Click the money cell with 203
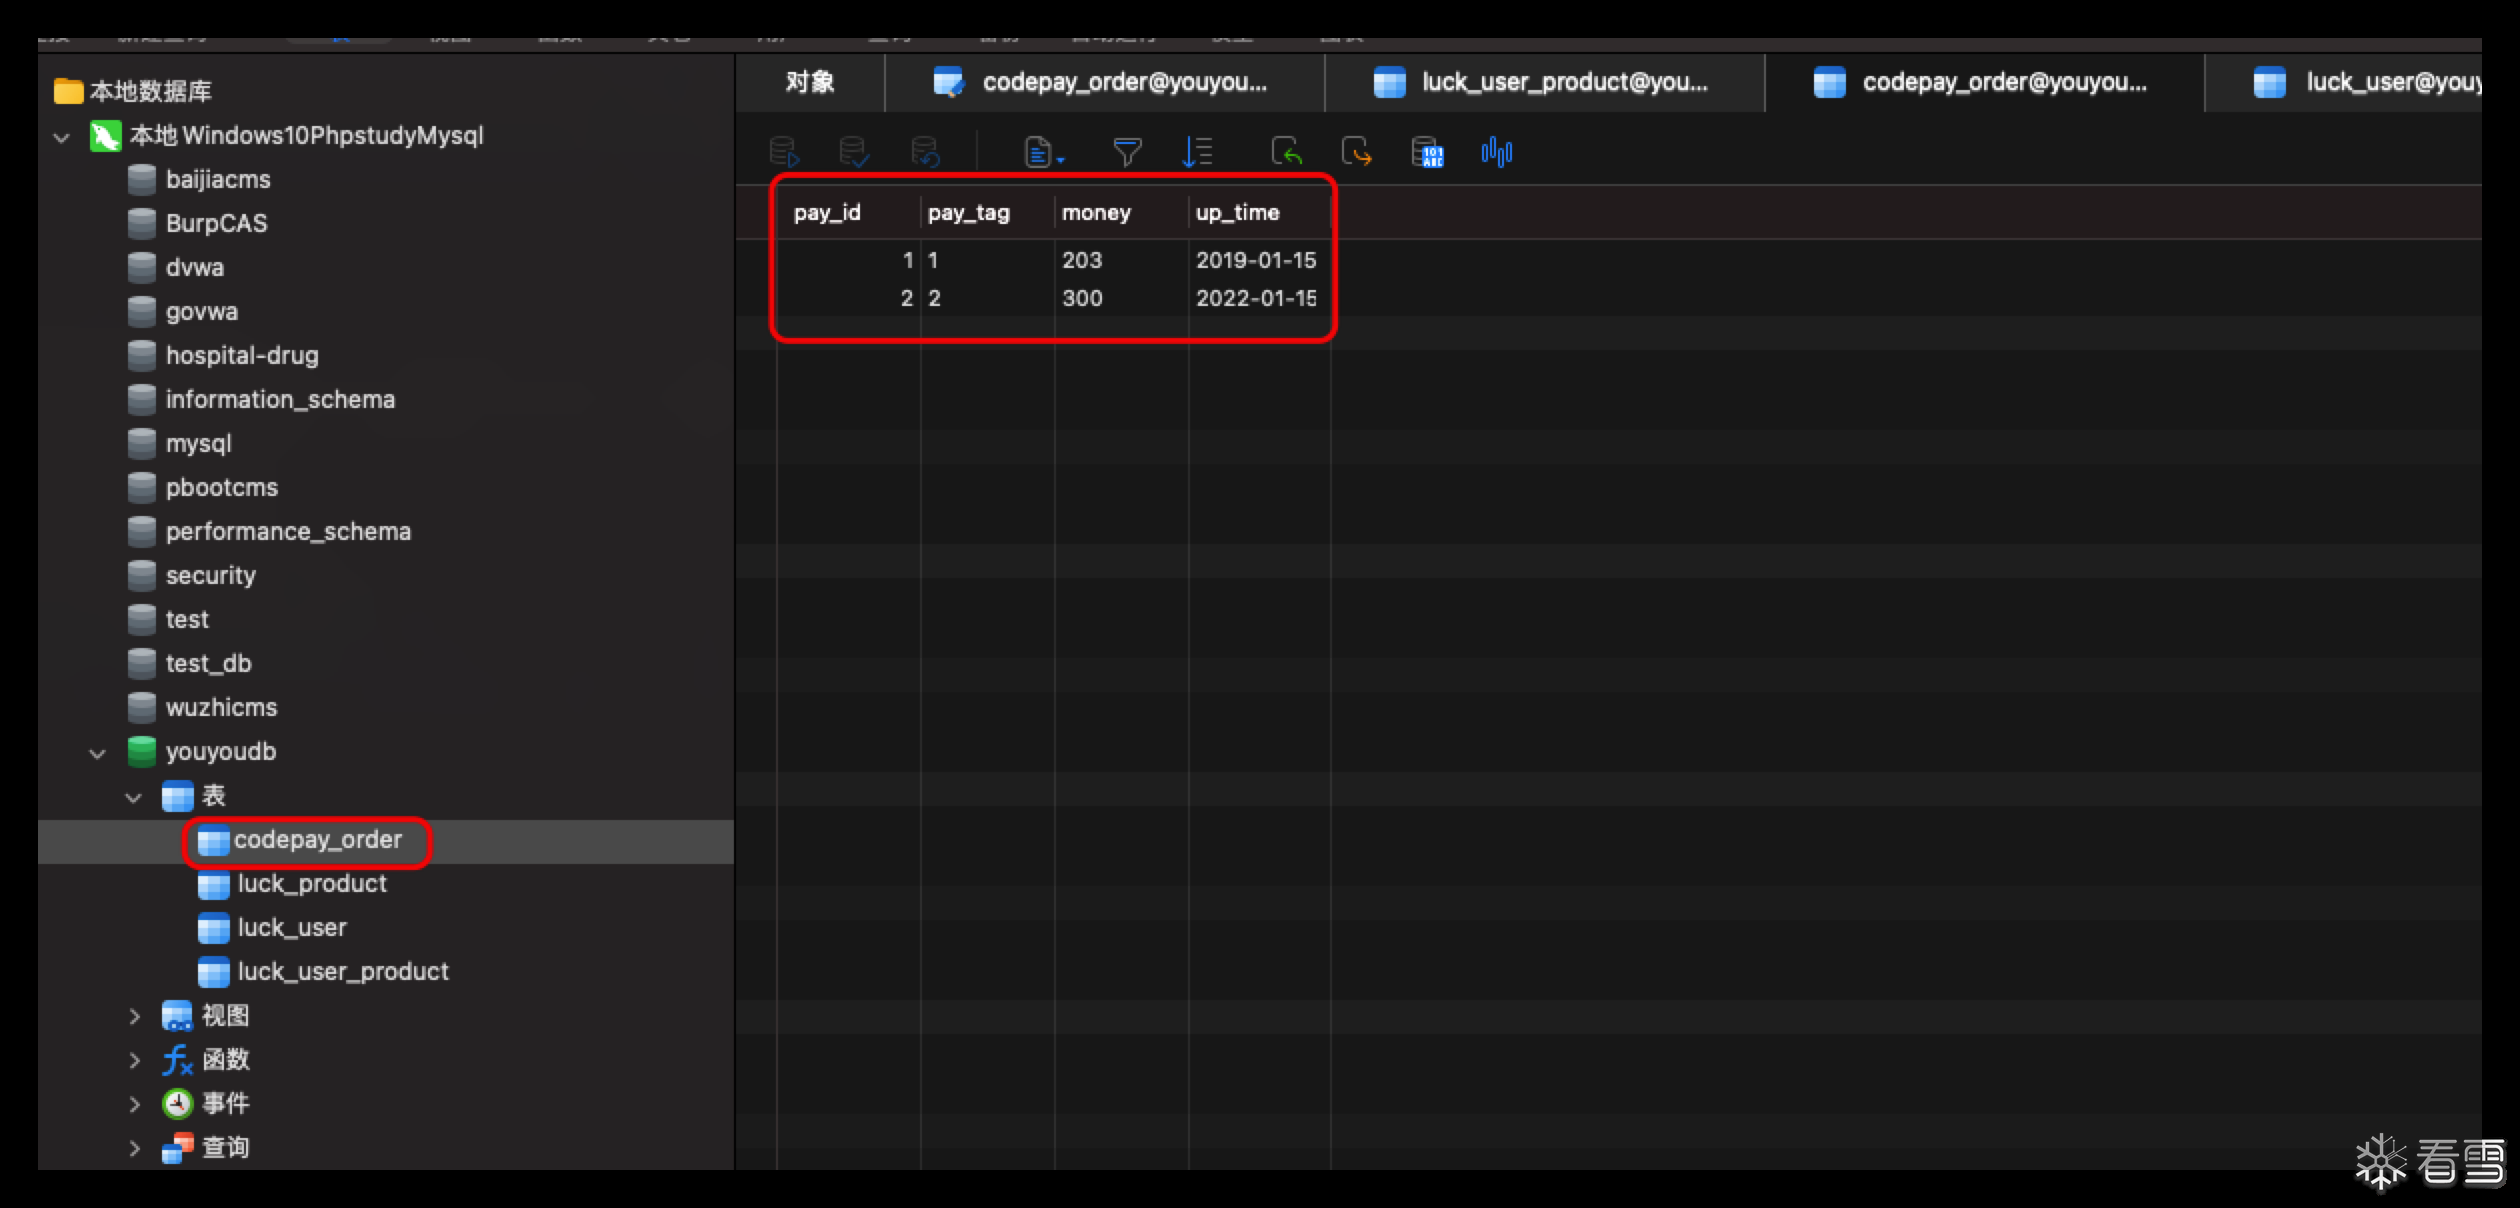This screenshot has height=1208, width=2520. [x=1121, y=260]
